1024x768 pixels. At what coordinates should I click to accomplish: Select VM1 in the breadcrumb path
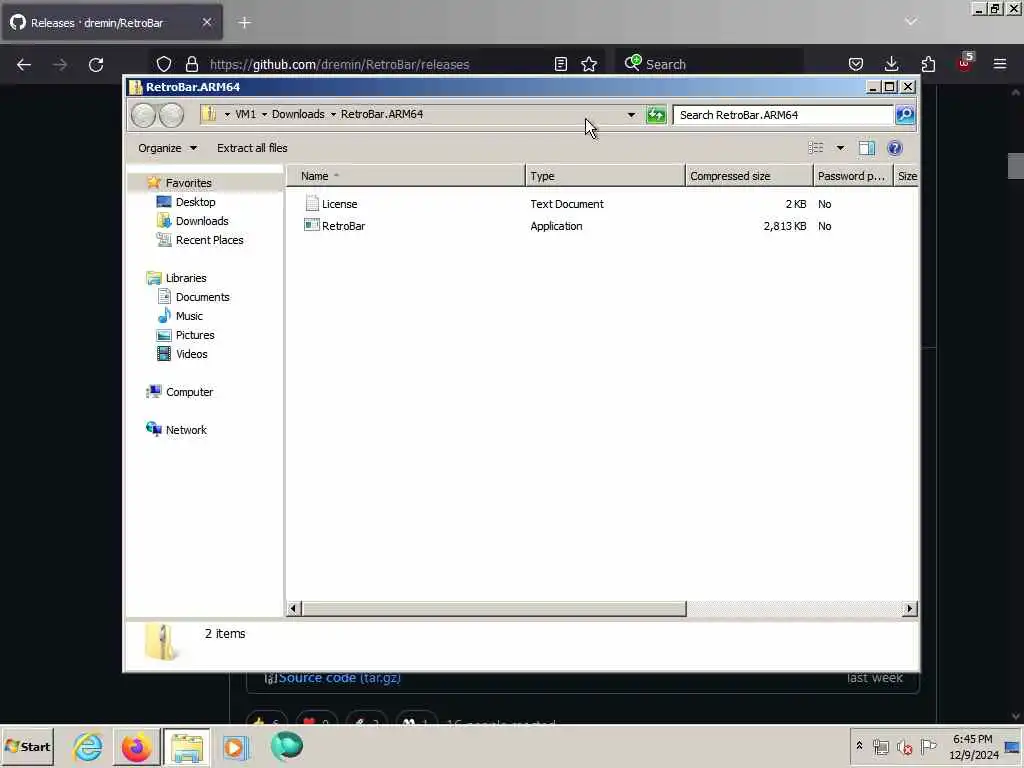click(x=246, y=114)
